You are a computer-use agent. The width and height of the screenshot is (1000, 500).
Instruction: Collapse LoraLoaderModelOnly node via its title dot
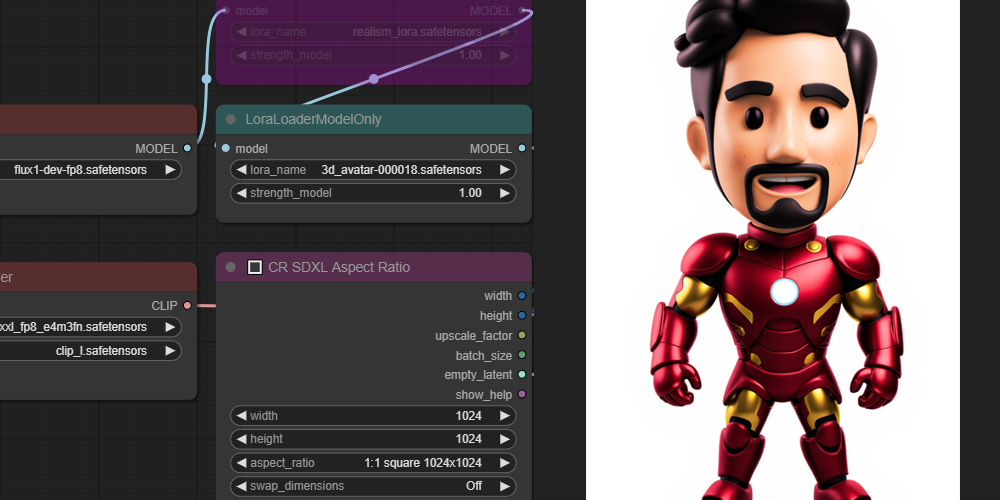tap(231, 119)
